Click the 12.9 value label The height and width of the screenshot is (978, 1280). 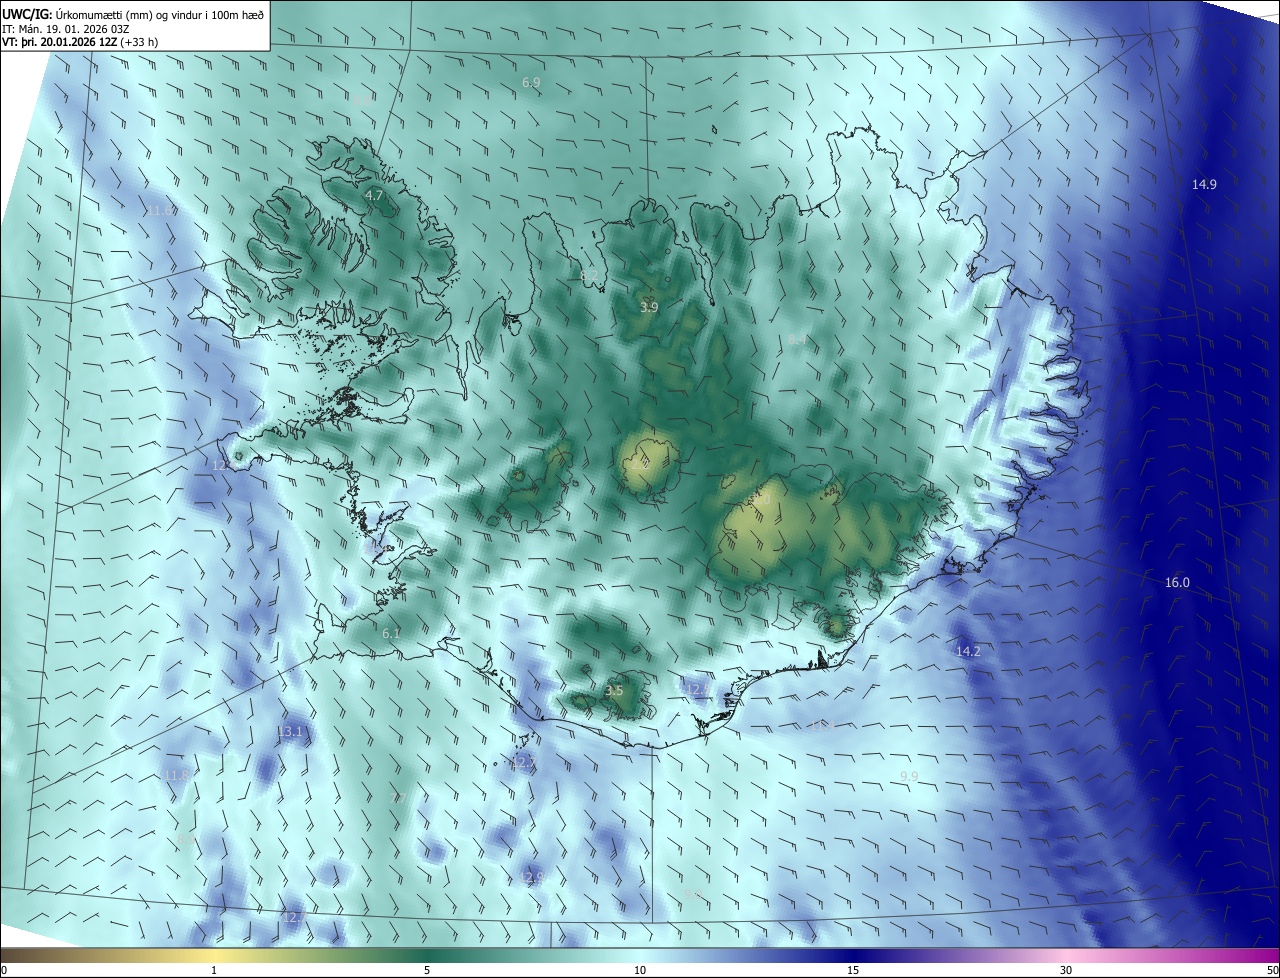click(531, 877)
